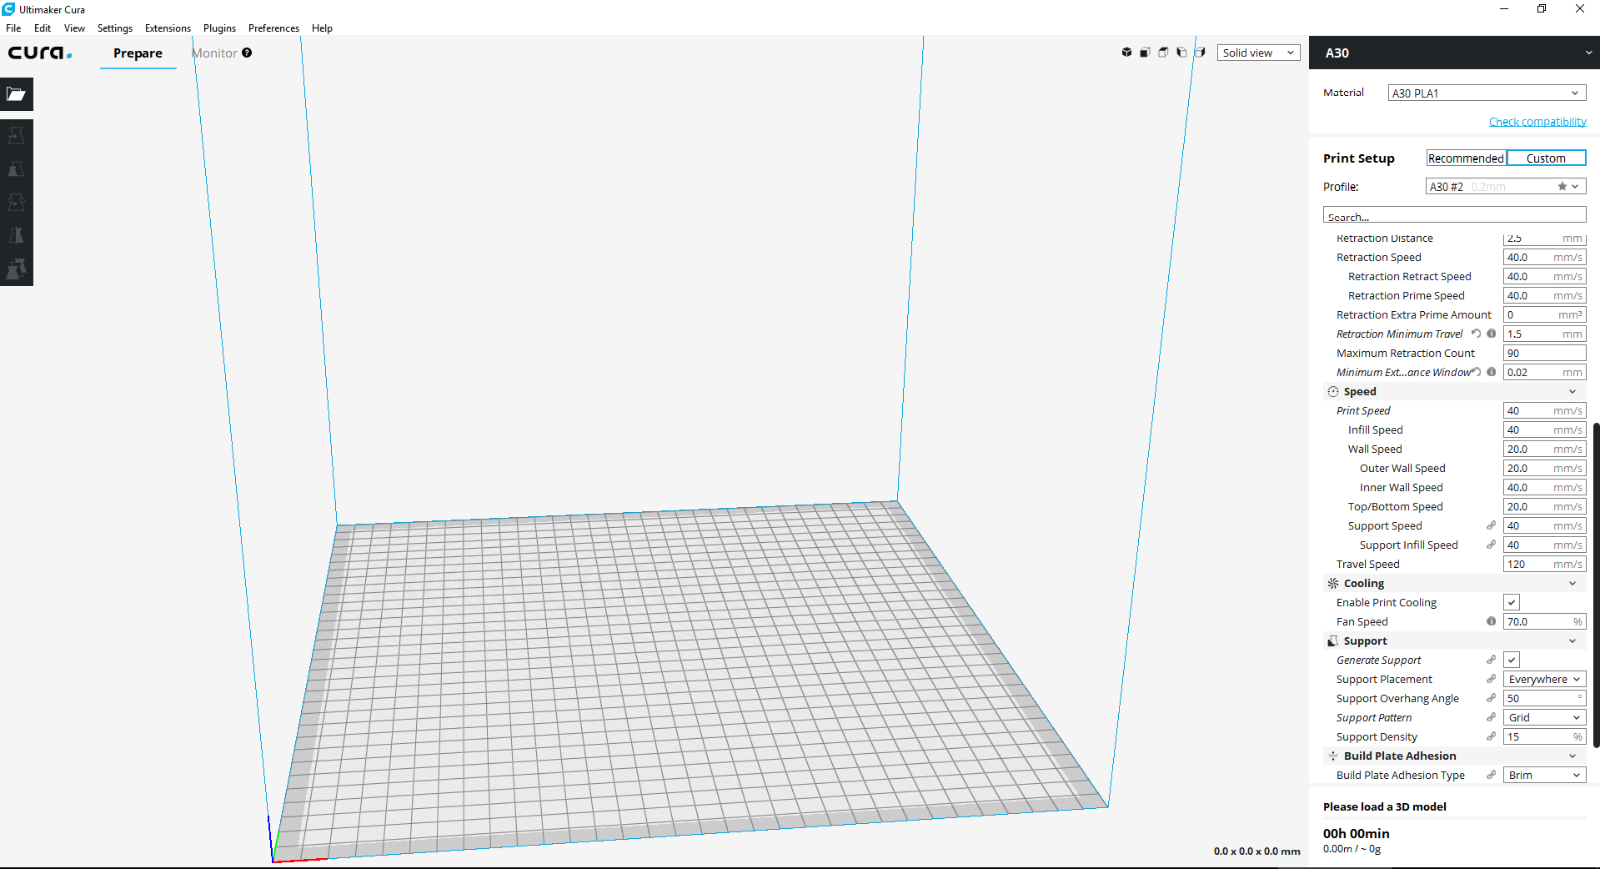Viewport: 1600px width, 869px height.
Task: Click the Check compatibility link
Action: [x=1537, y=122]
